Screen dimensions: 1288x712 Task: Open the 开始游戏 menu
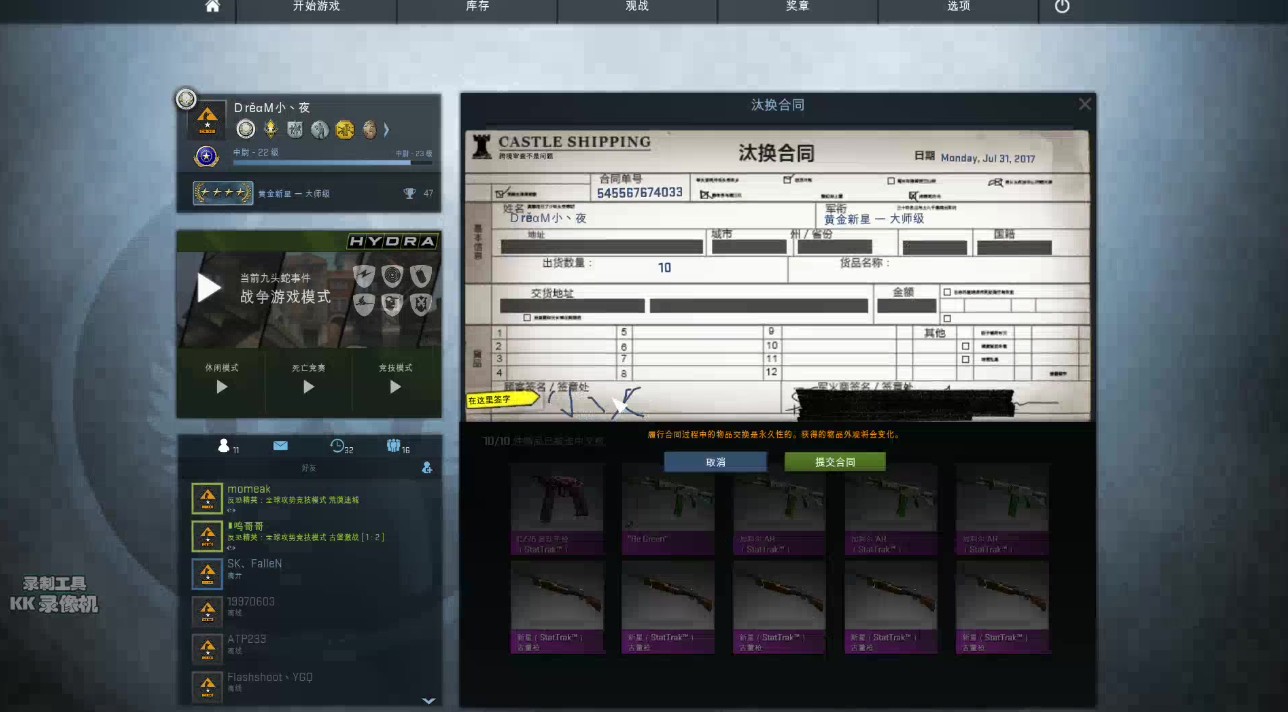click(x=316, y=7)
